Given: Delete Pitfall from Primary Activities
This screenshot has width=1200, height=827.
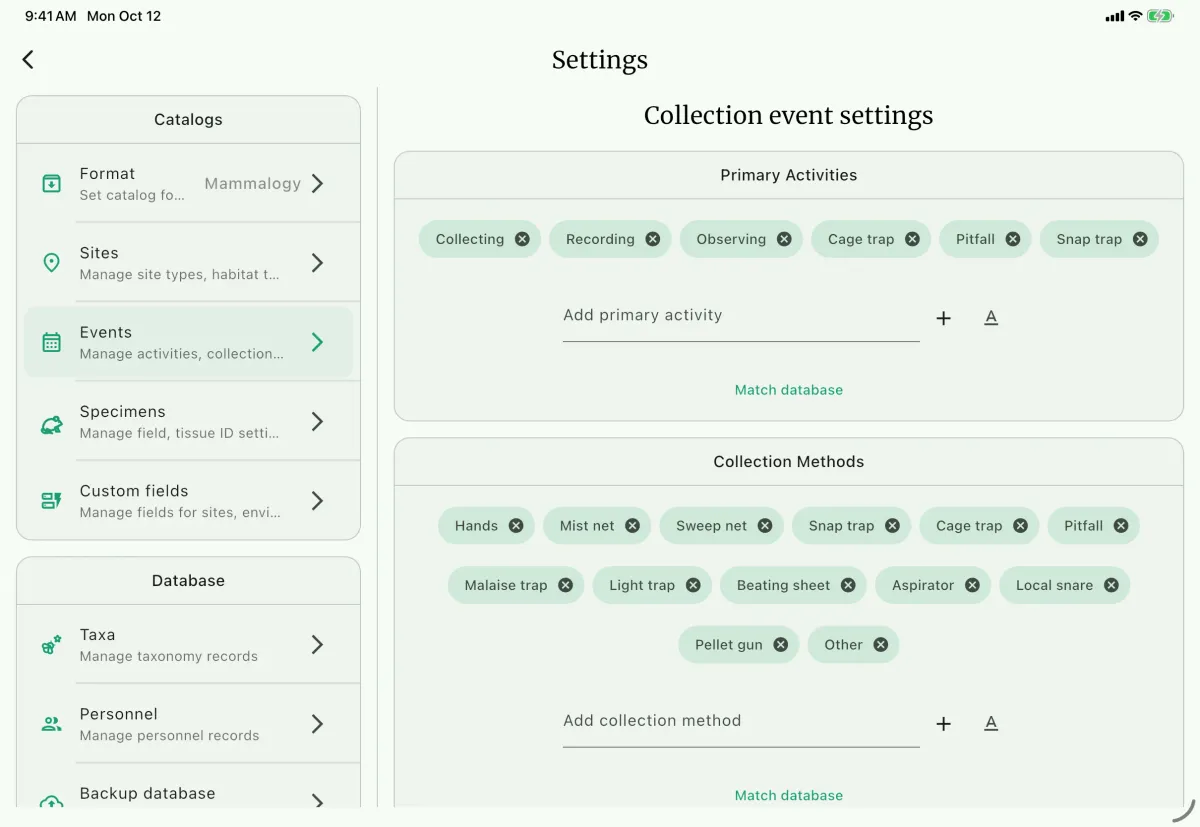Looking at the screenshot, I should coord(1013,239).
